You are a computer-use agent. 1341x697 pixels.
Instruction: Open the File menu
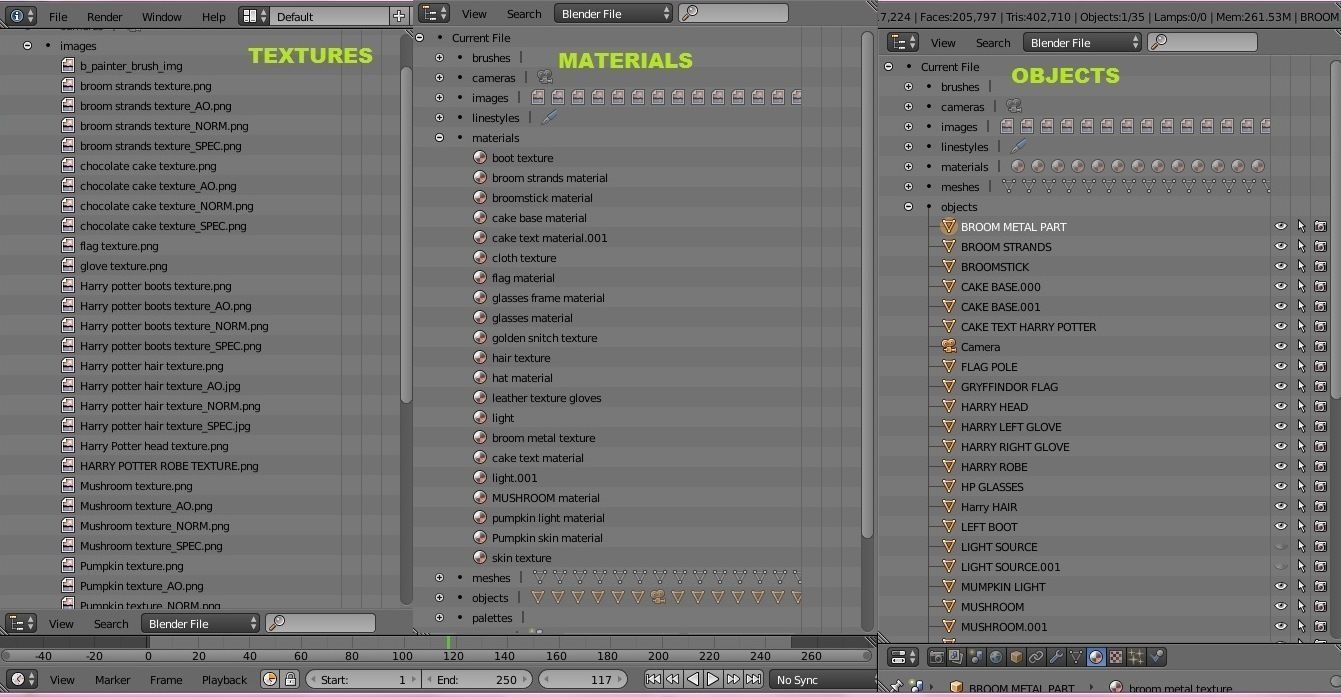pyautogui.click(x=59, y=17)
